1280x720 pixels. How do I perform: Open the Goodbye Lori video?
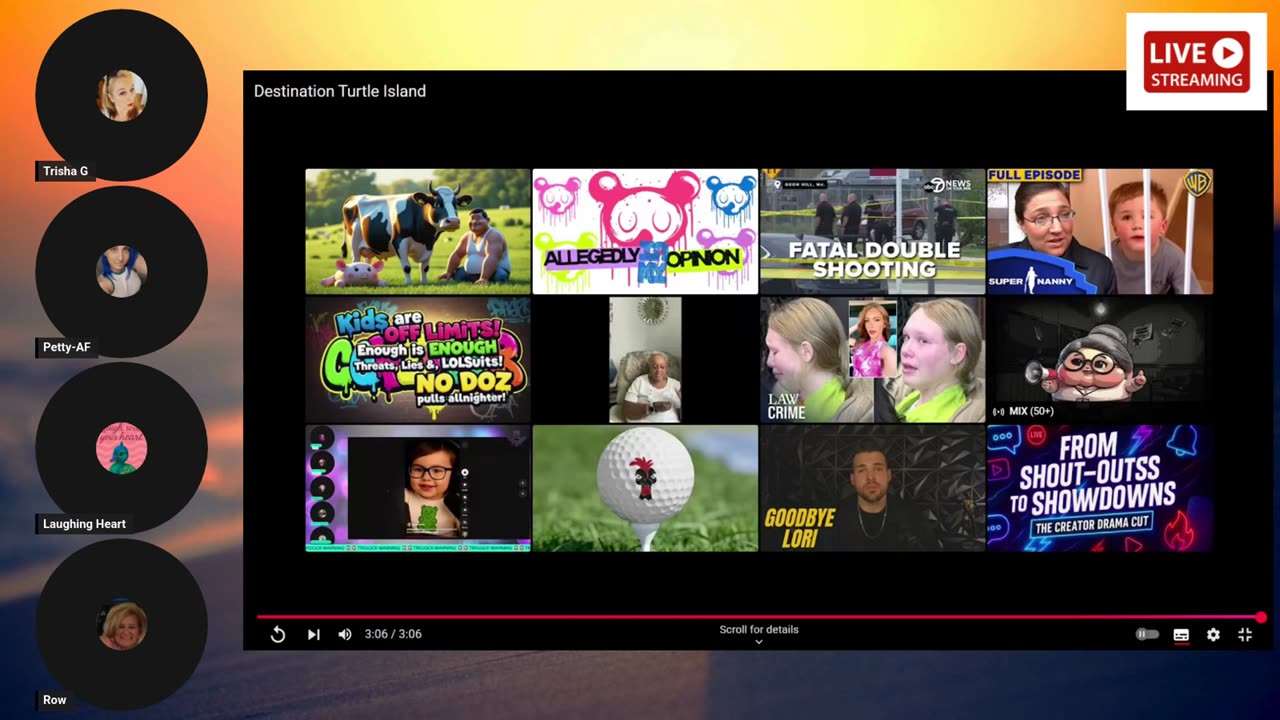click(x=872, y=488)
